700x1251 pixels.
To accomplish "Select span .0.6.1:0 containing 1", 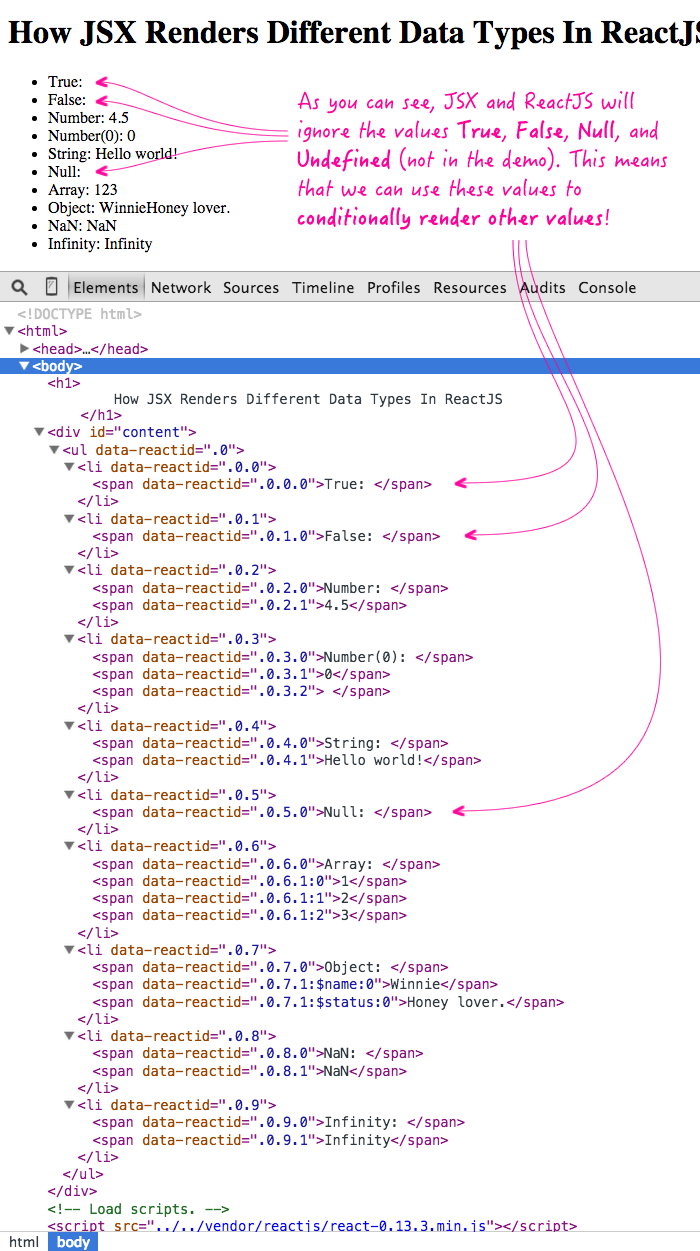I will (249, 881).
